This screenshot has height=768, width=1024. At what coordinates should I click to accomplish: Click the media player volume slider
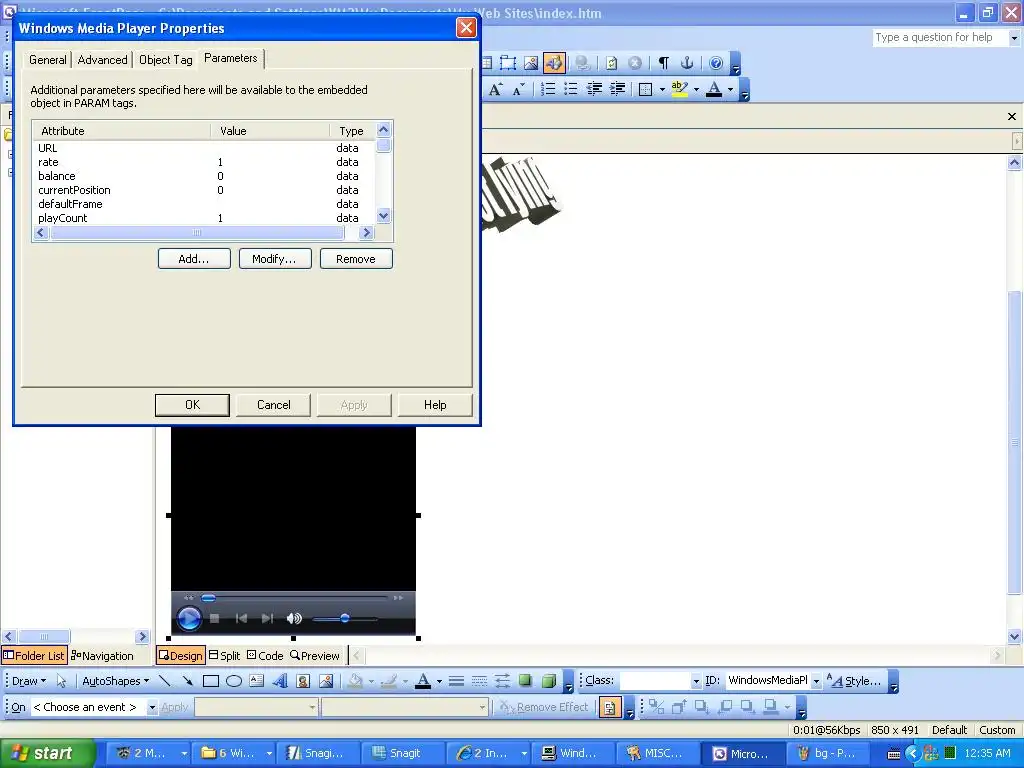(345, 618)
